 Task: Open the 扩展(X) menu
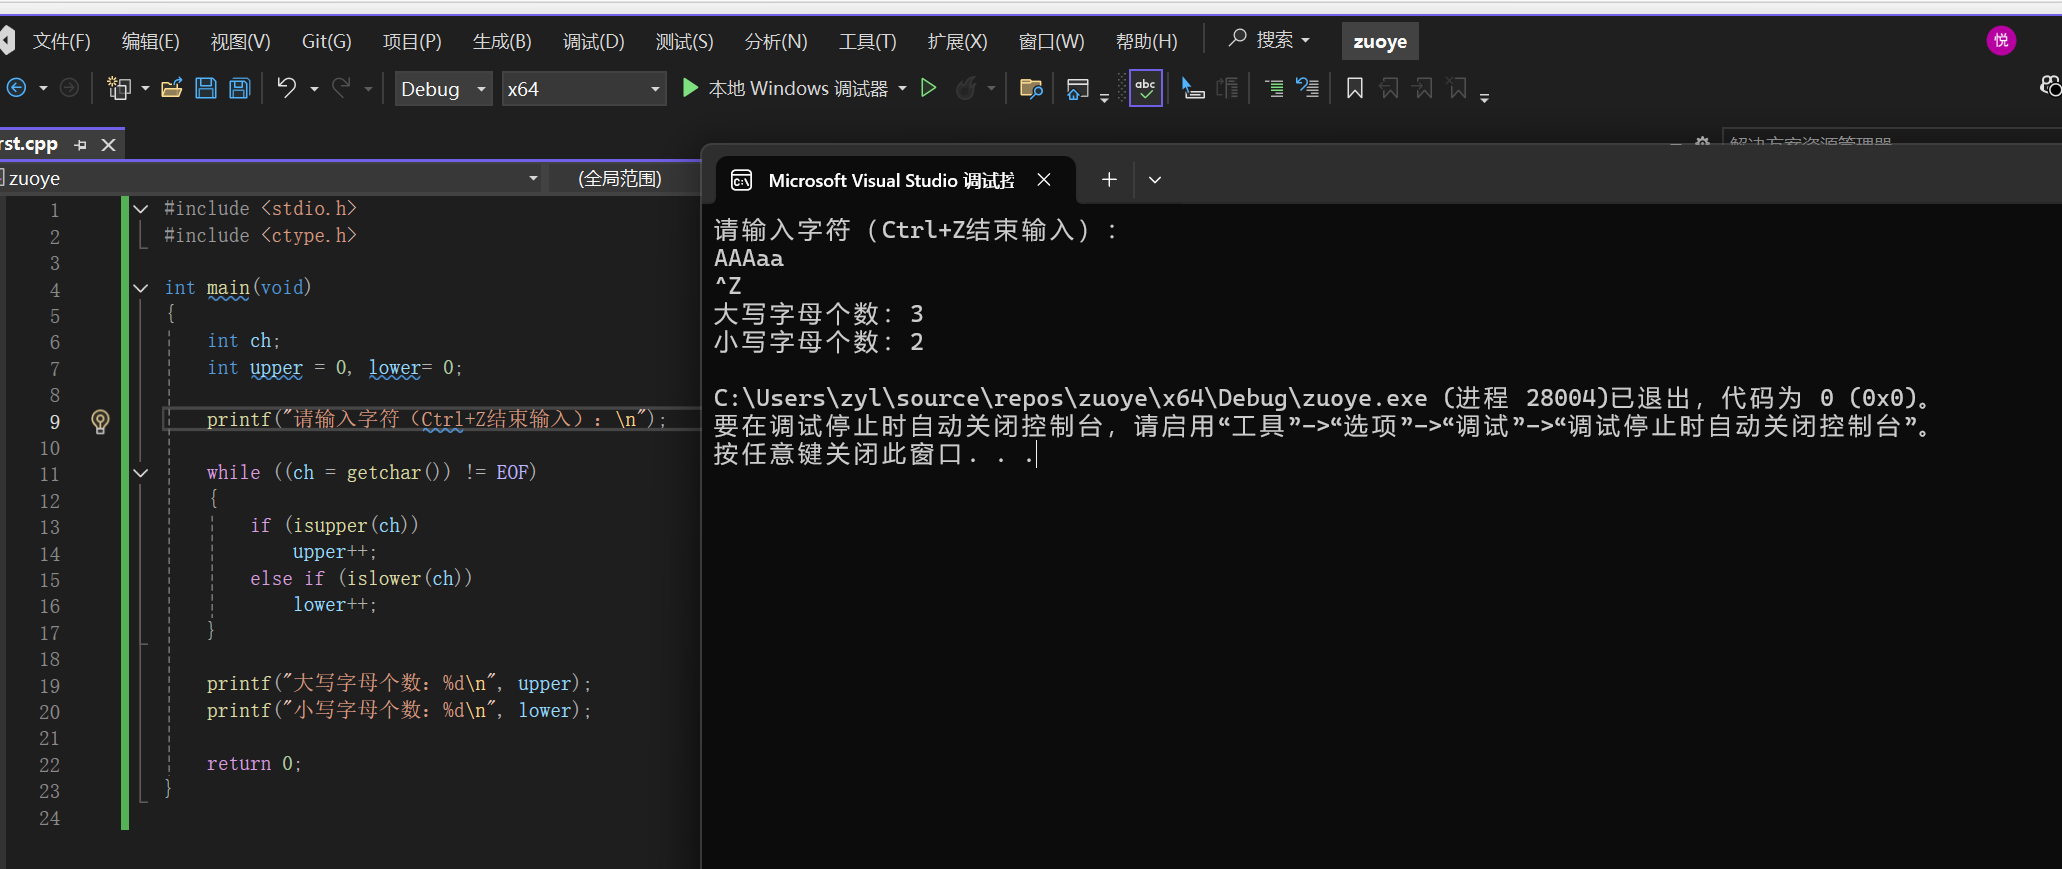[957, 41]
